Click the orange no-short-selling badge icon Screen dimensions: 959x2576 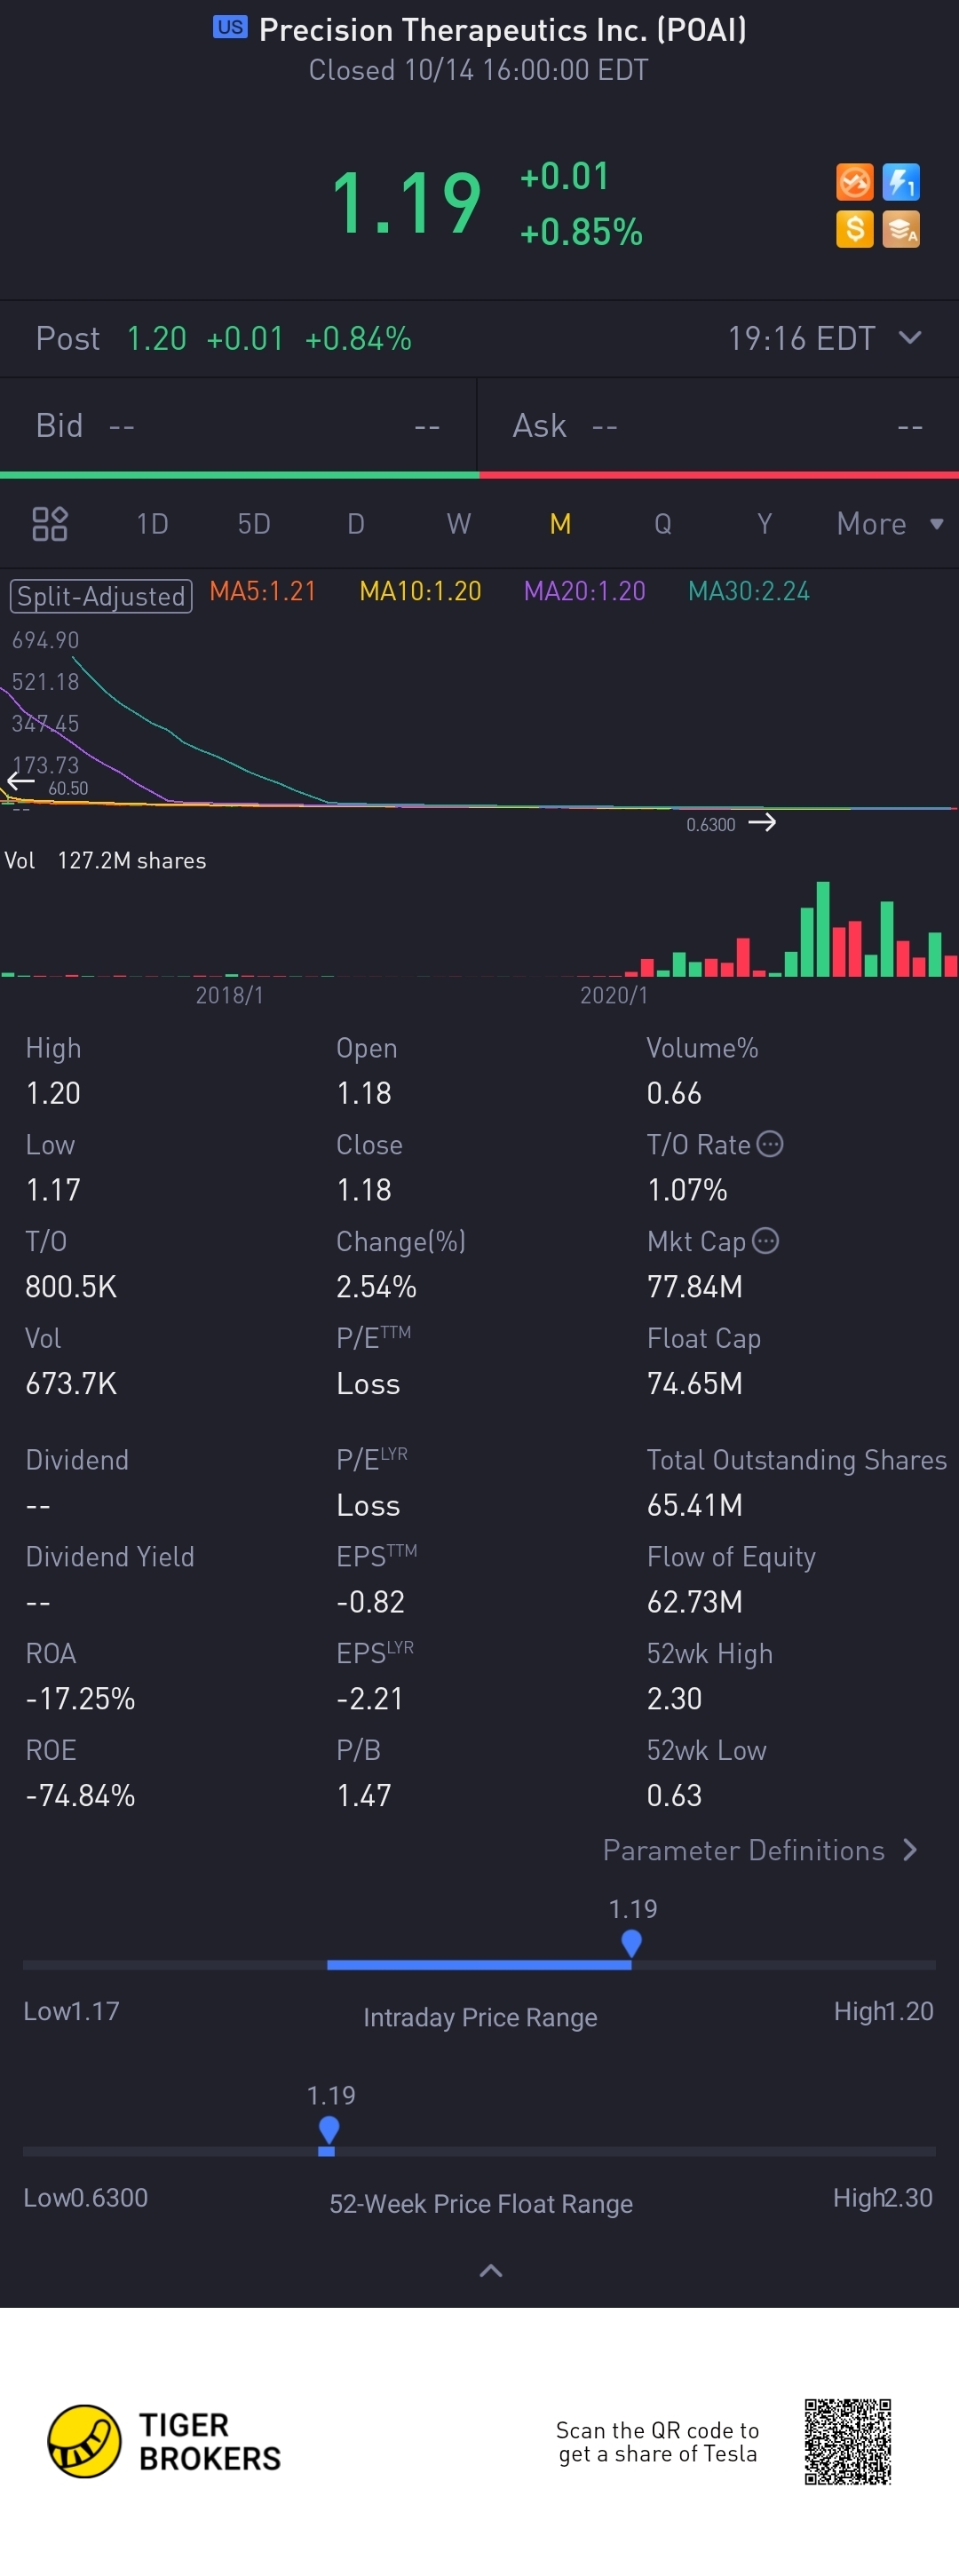(854, 182)
